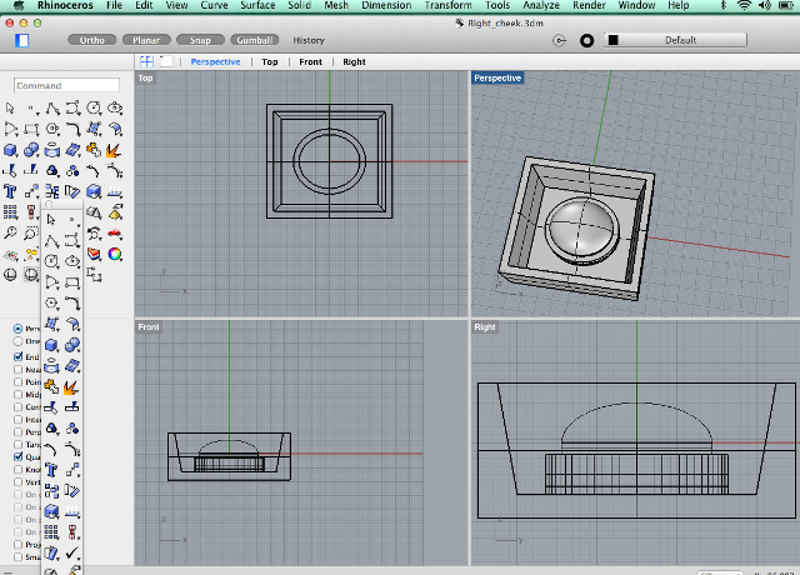Click the orange puzzle Join icon in docked toolbar
Image resolution: width=800 pixels, height=575 pixels.
(93, 151)
